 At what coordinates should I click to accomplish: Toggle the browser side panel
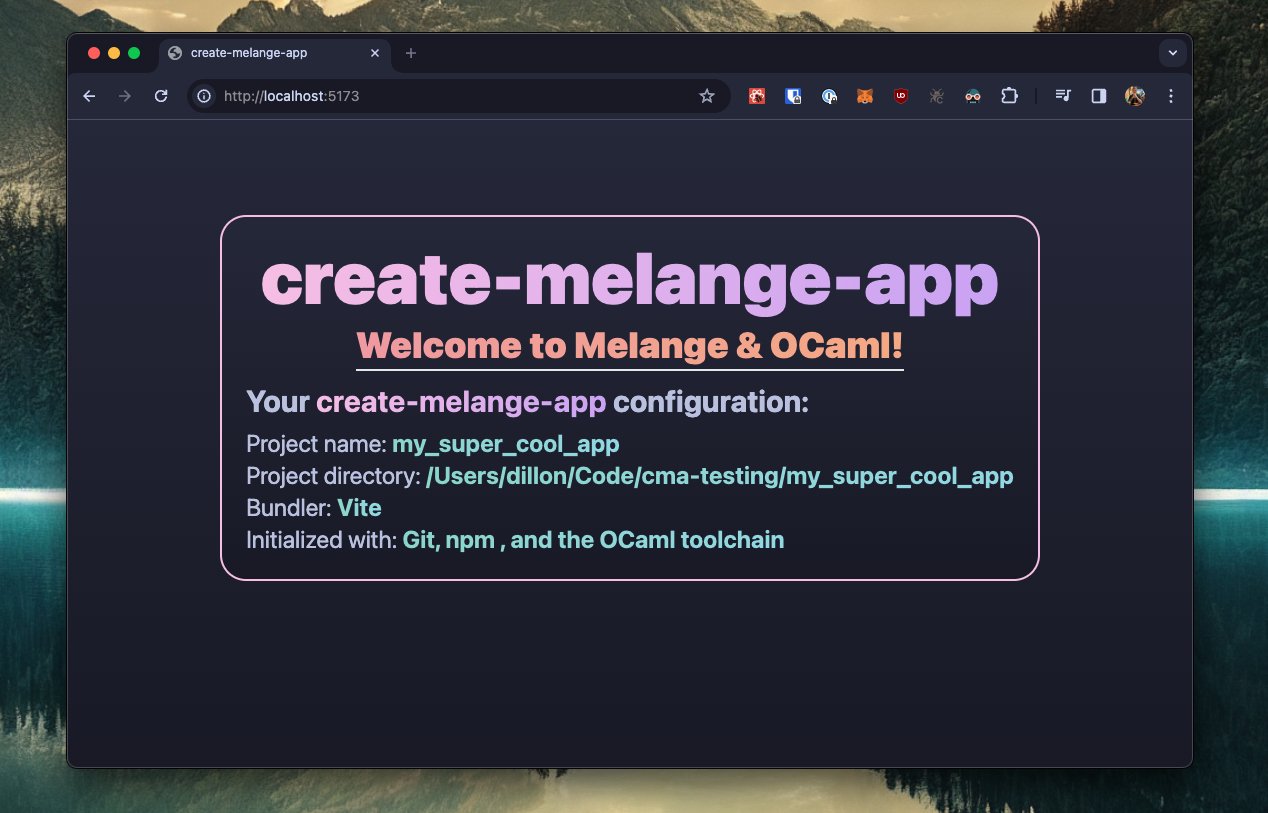coord(1099,96)
